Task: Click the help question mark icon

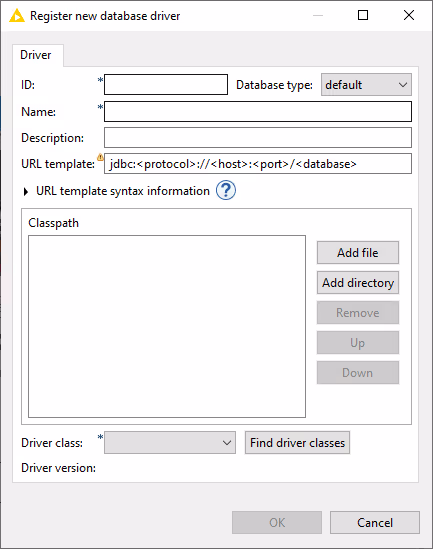Action: (x=226, y=190)
